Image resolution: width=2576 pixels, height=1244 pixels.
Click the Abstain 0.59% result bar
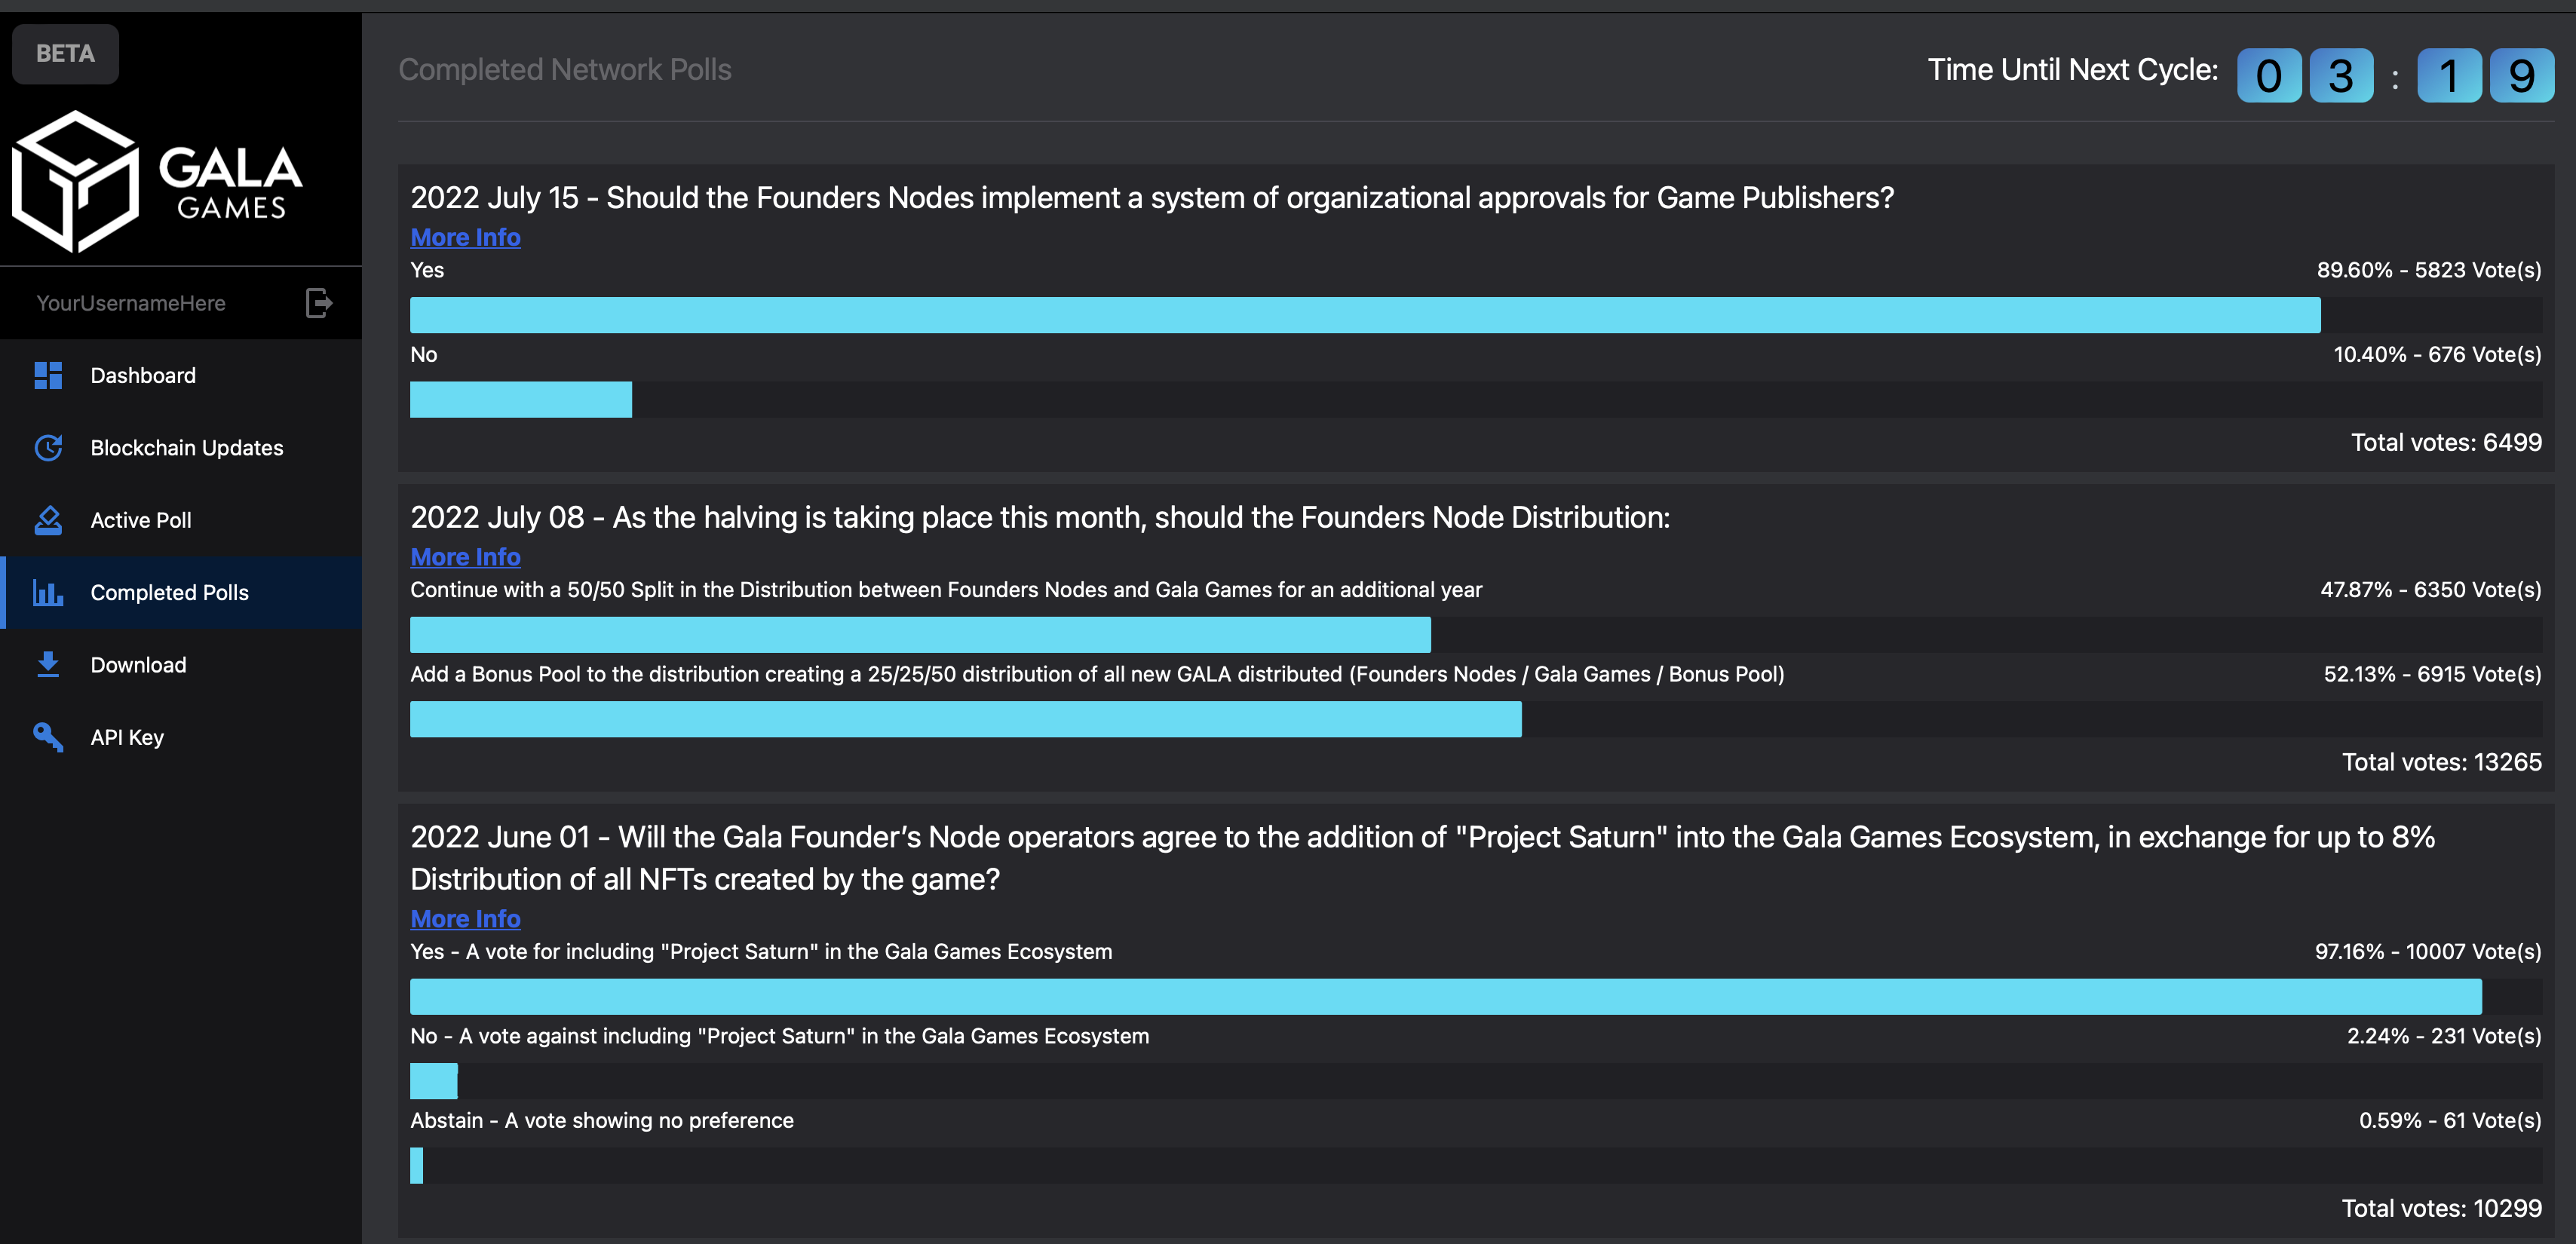(417, 1165)
